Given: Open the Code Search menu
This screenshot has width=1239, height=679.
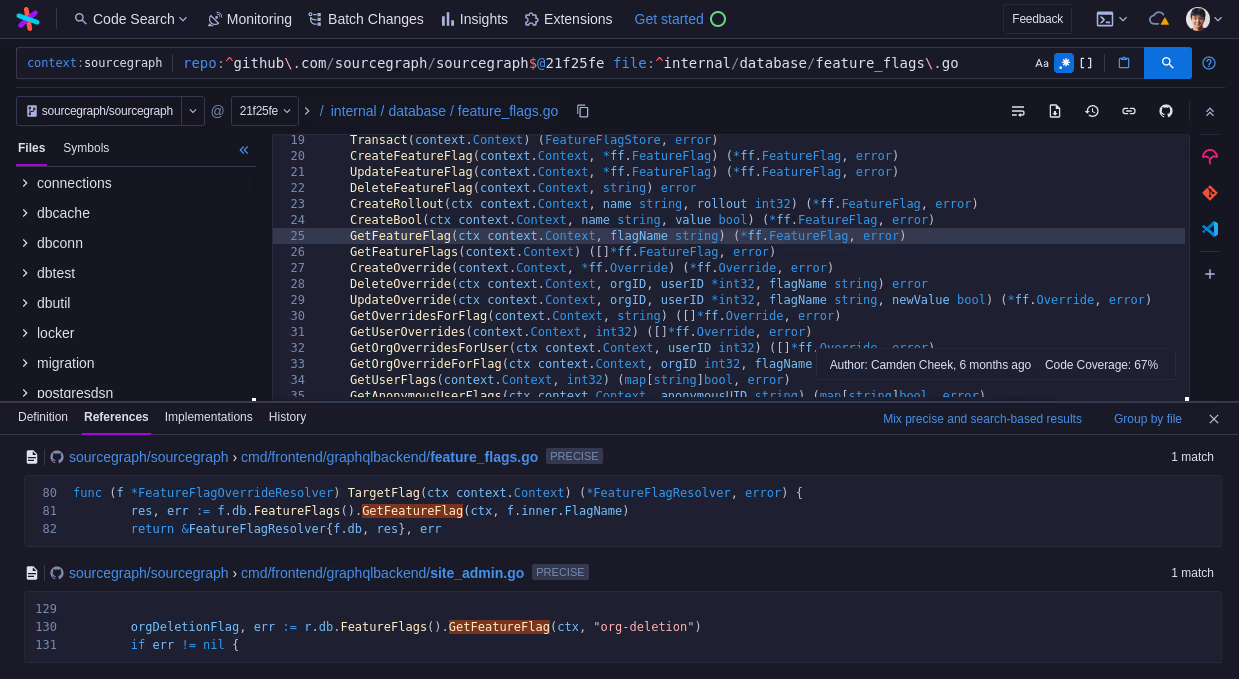Looking at the screenshot, I should (x=131, y=19).
